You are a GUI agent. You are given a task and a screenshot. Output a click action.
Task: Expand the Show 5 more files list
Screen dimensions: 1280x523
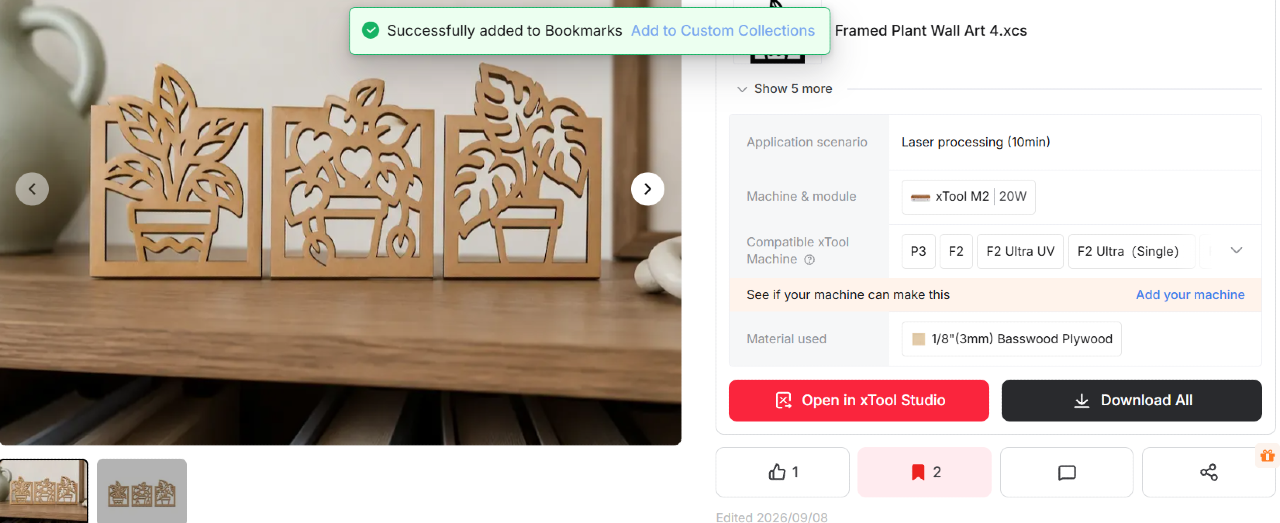coord(784,89)
